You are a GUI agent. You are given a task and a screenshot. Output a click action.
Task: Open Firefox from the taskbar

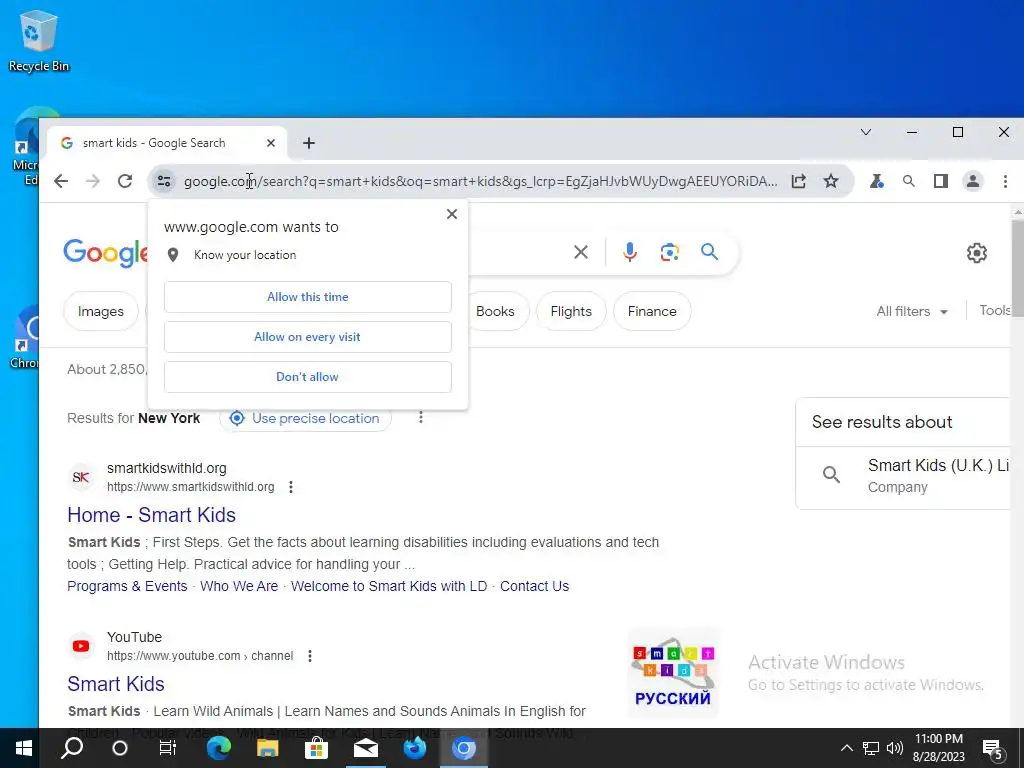[415, 748]
